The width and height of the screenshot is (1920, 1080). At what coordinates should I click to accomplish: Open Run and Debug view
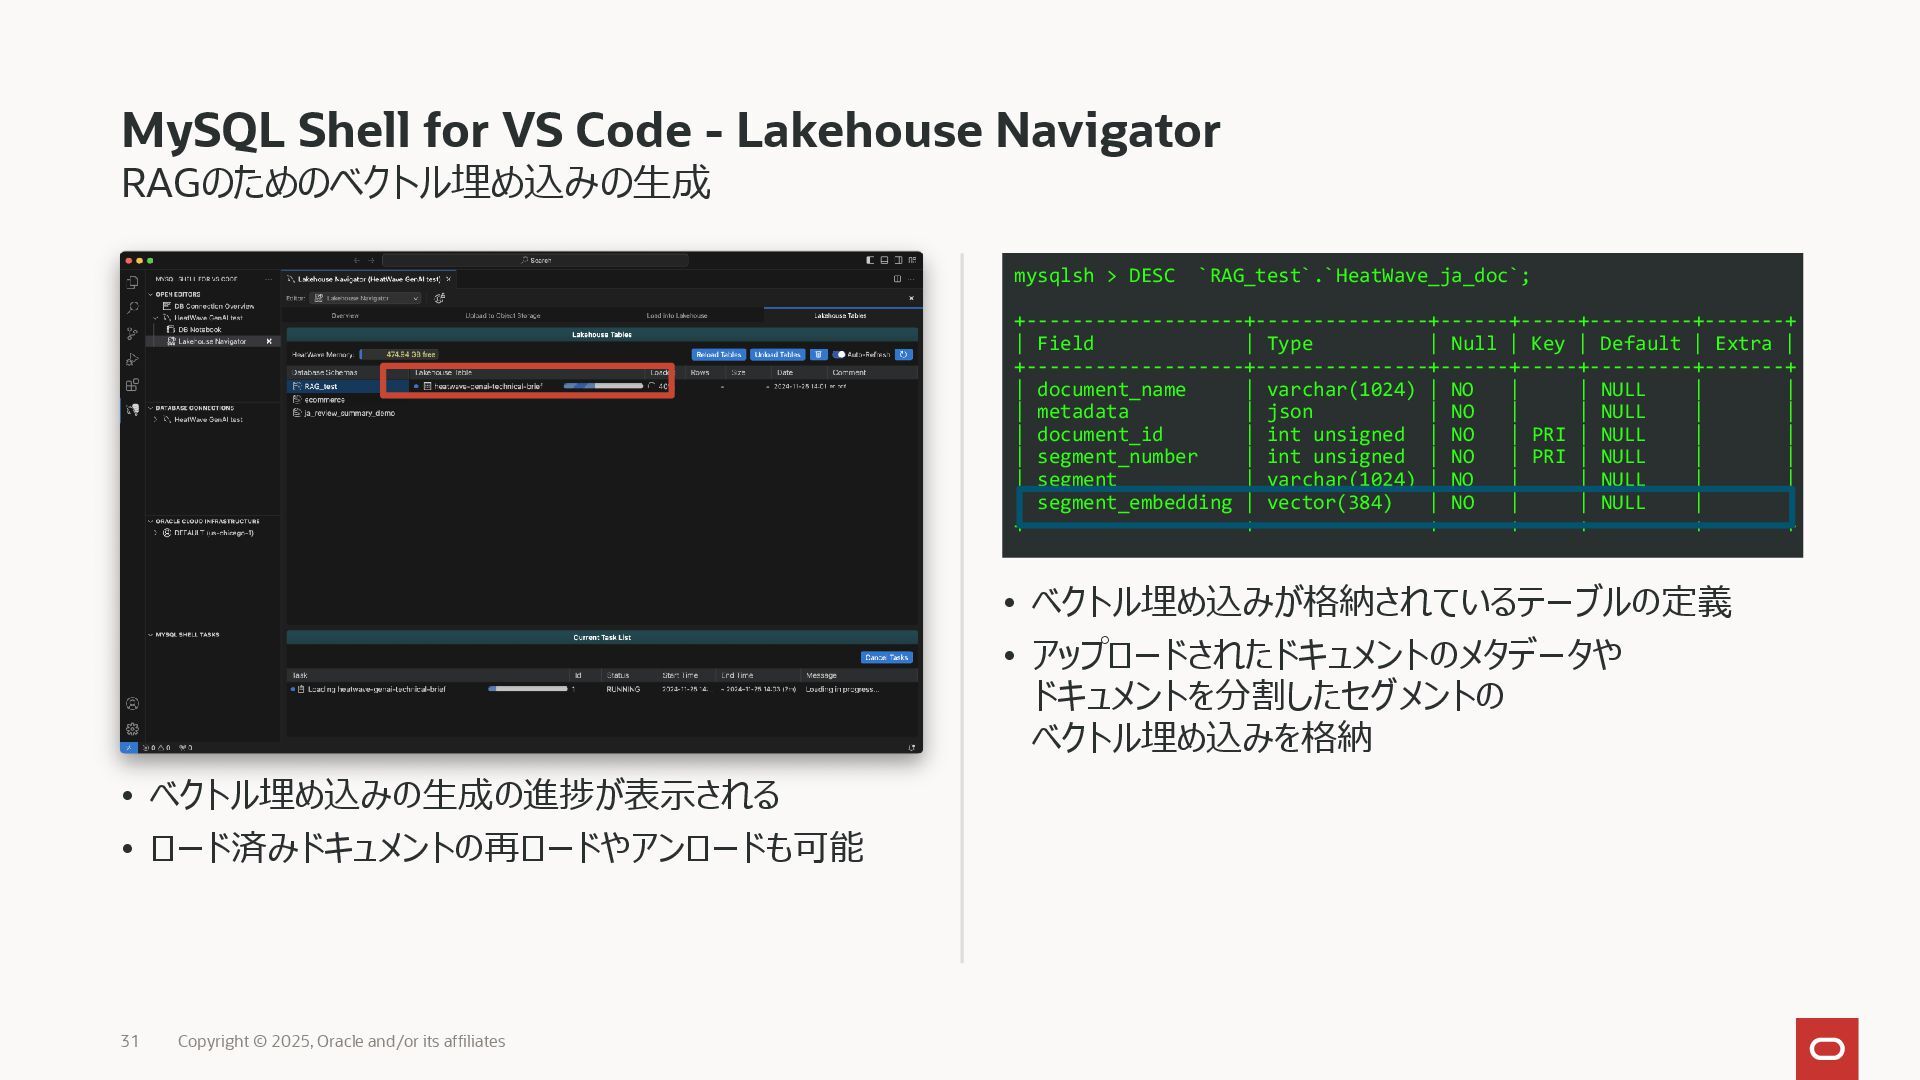click(132, 359)
